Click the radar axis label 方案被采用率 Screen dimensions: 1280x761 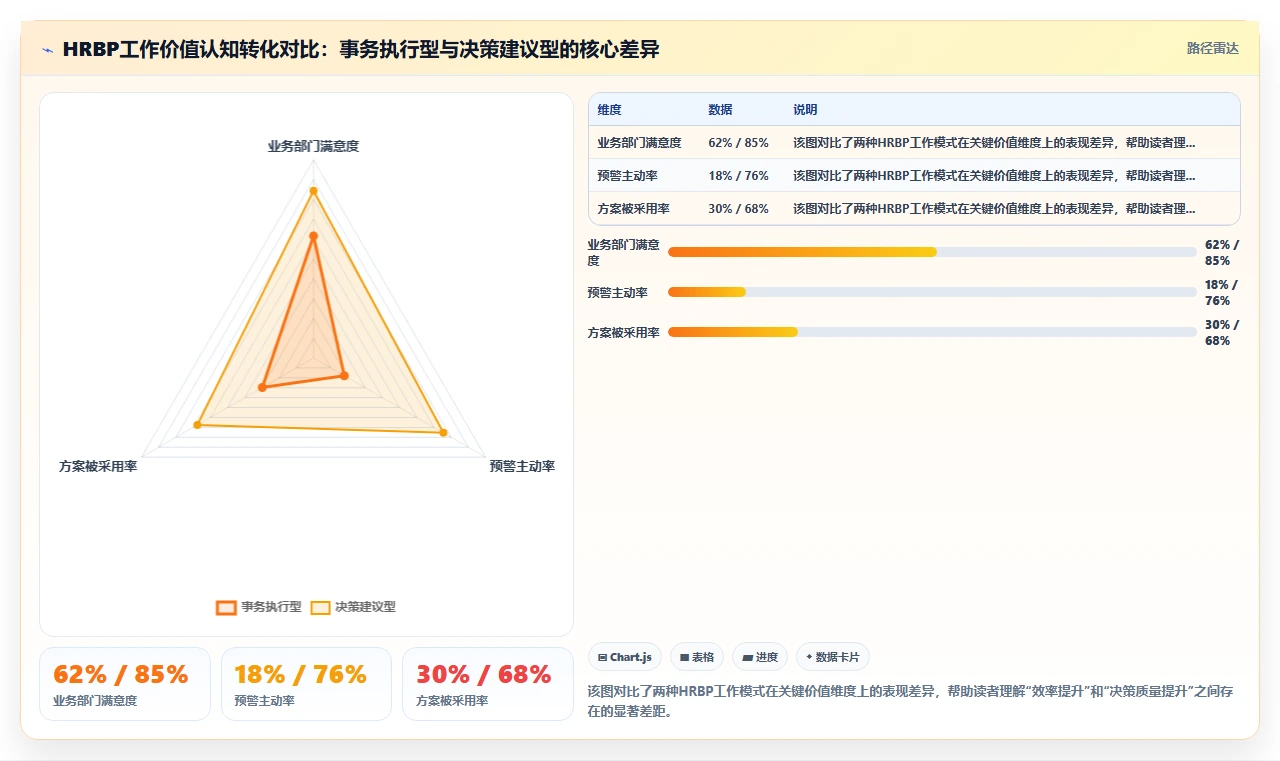(98, 466)
